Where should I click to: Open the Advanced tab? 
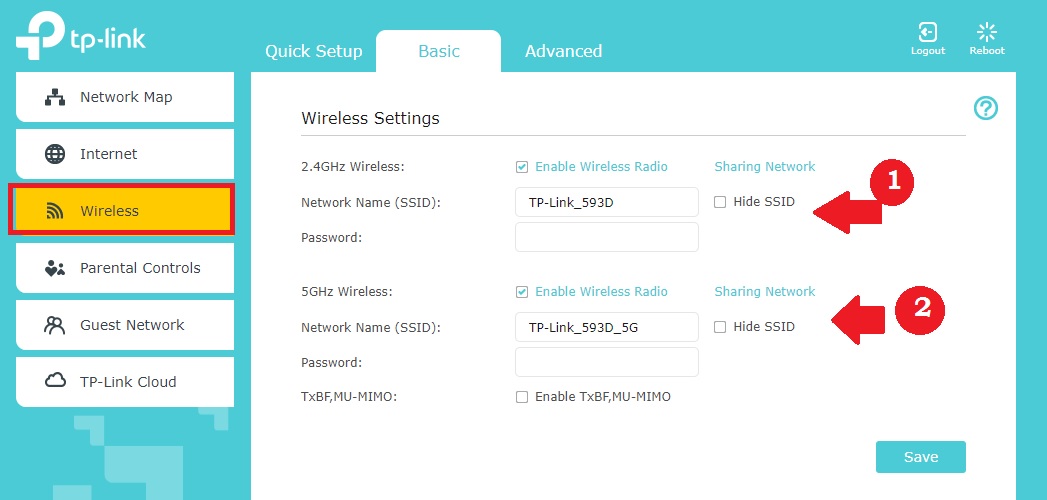click(x=564, y=51)
